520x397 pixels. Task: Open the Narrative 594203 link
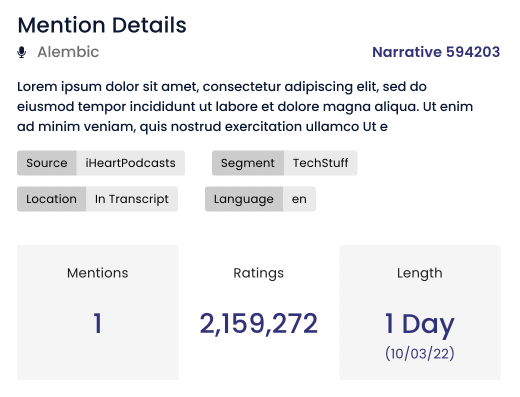click(x=436, y=52)
